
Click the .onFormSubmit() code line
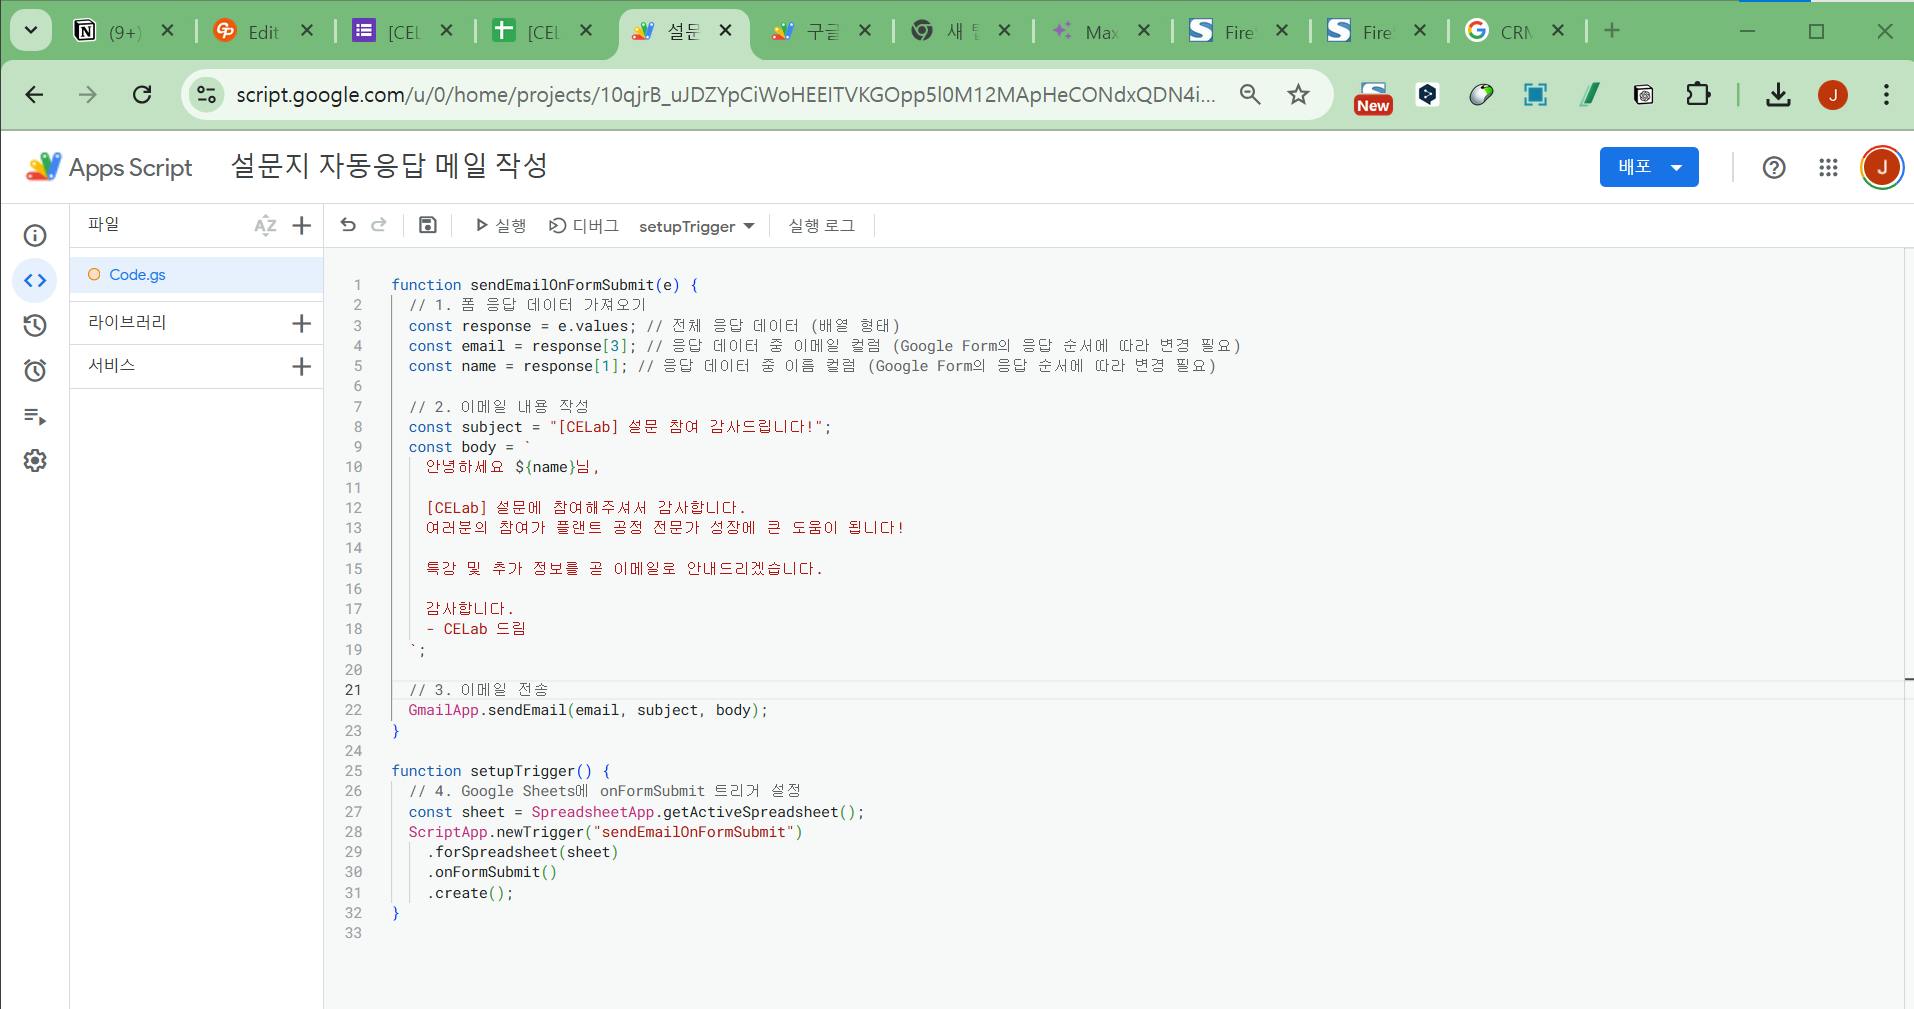pos(492,872)
